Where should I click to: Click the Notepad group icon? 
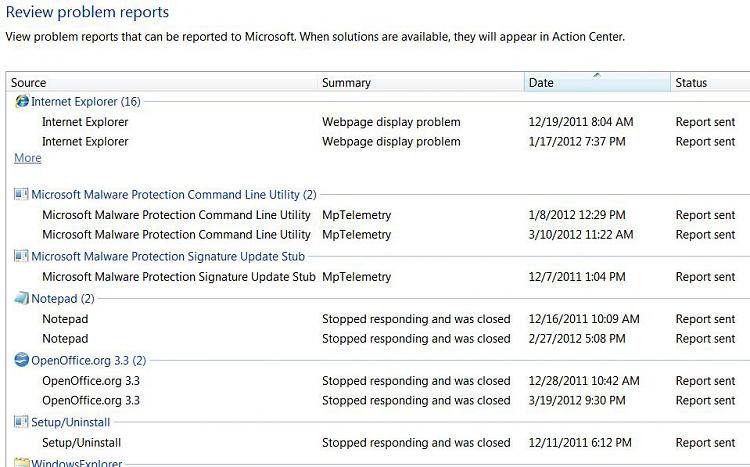click(21, 298)
